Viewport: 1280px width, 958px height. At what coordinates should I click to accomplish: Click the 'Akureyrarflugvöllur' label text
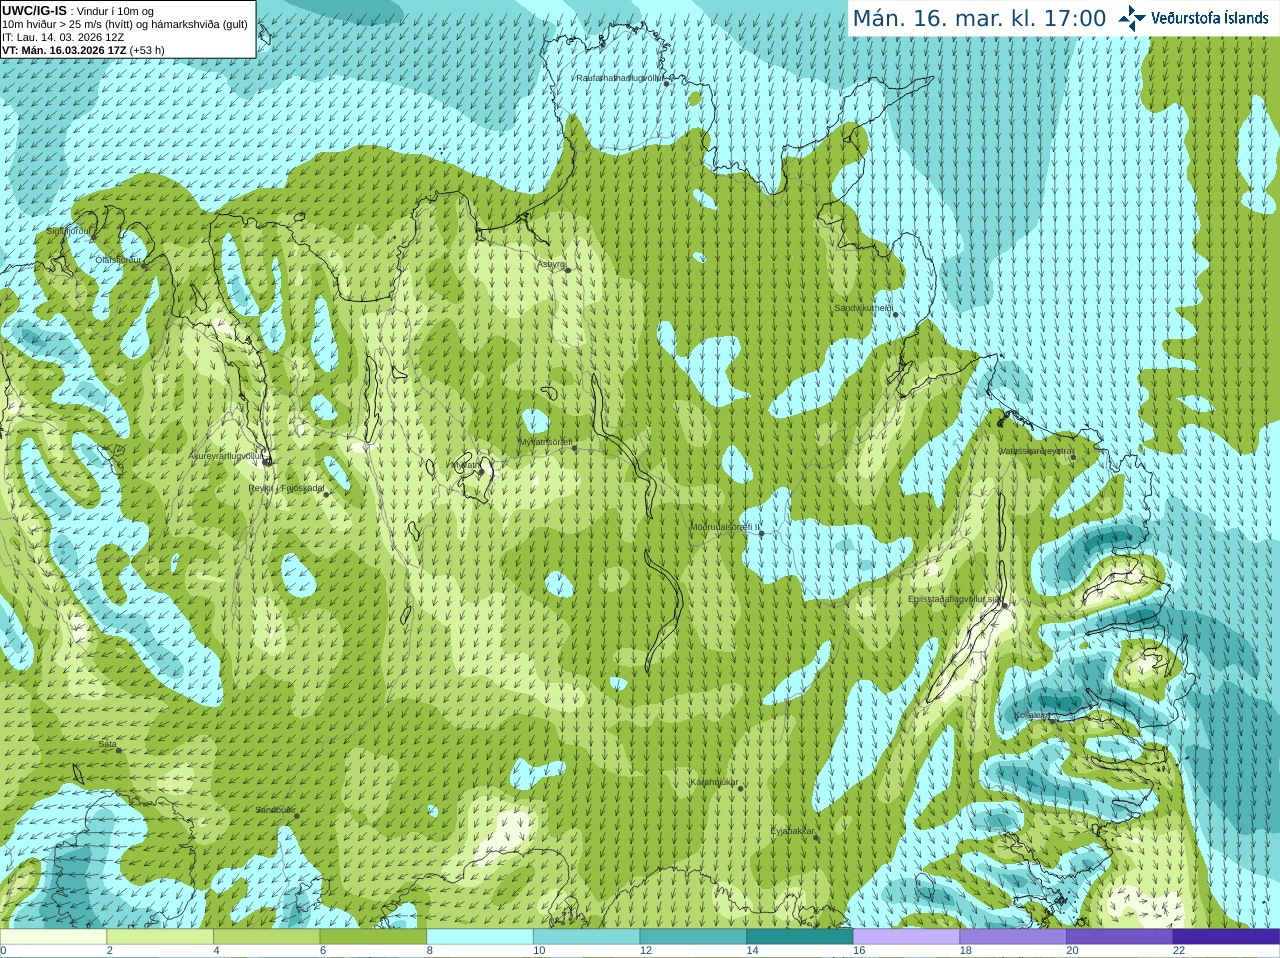coord(227,456)
